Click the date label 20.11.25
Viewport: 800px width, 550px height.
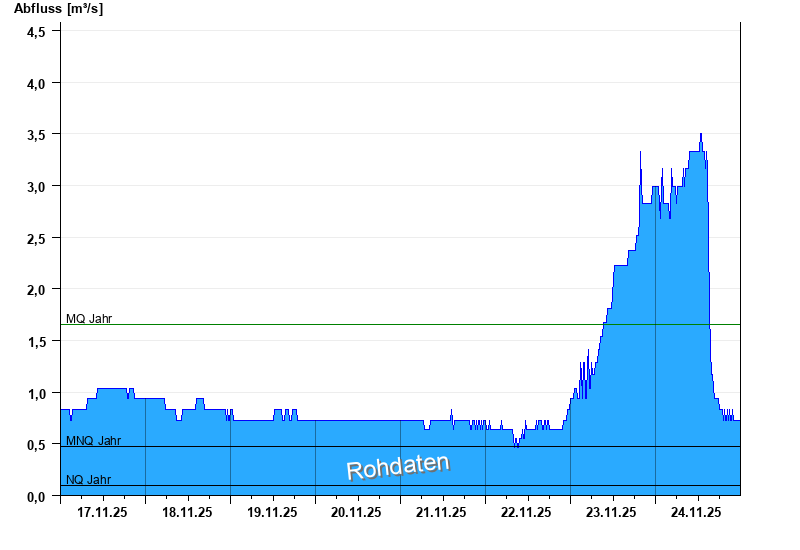tap(356, 512)
